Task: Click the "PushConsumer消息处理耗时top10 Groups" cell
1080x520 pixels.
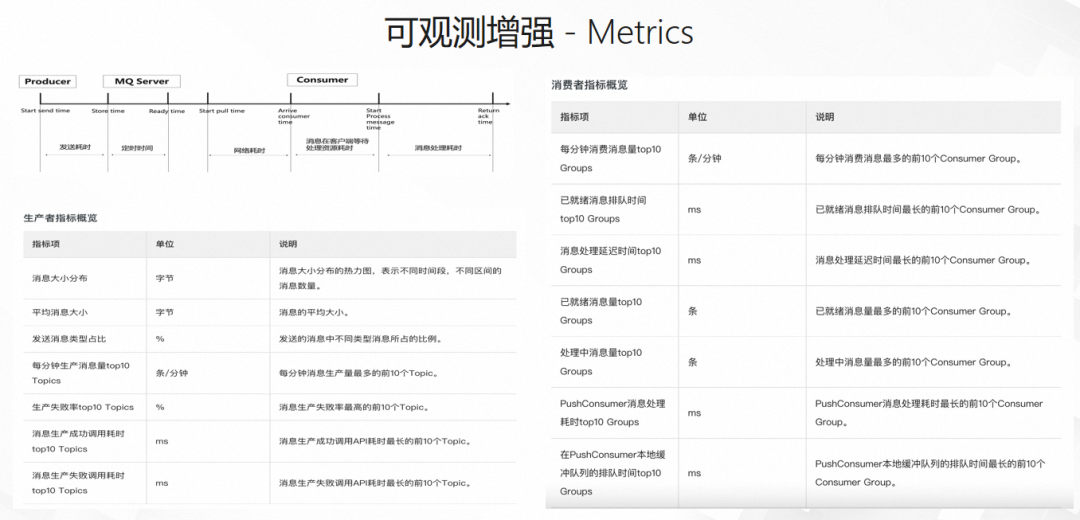Action: (612, 413)
